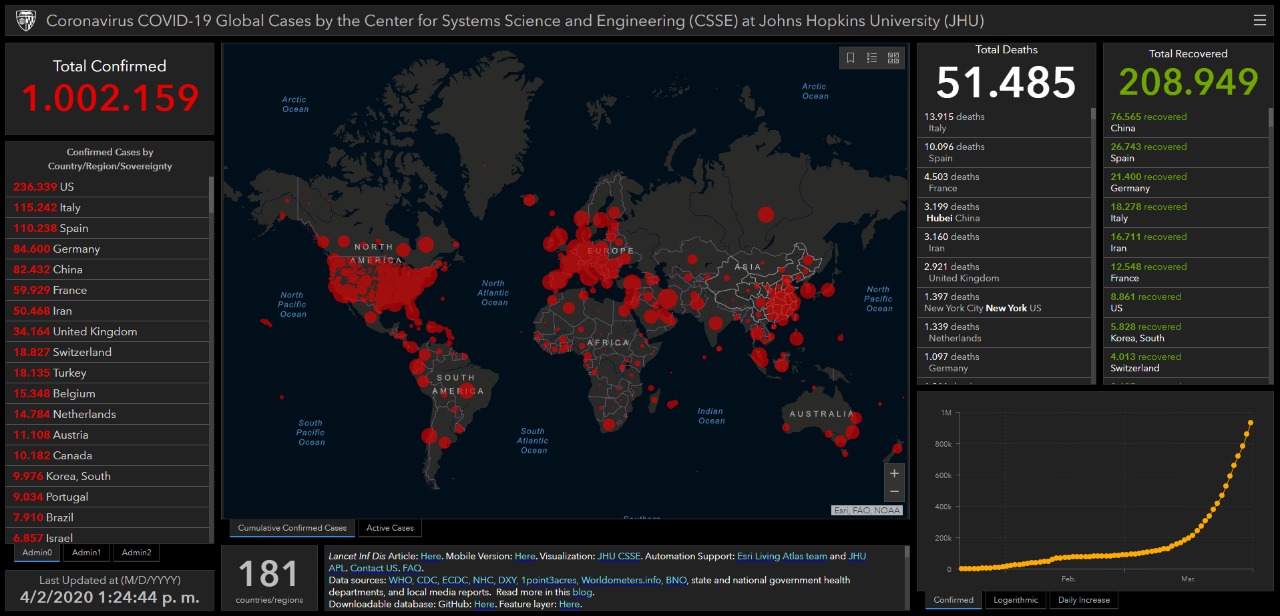Select Cumulative Confirmed Cases tab
The image size is (1280, 616).
pyautogui.click(x=292, y=528)
